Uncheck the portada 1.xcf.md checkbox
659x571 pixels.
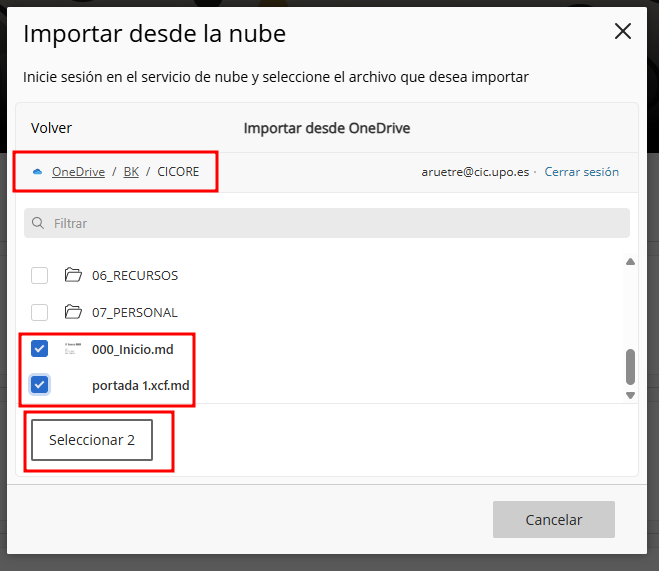[40, 385]
